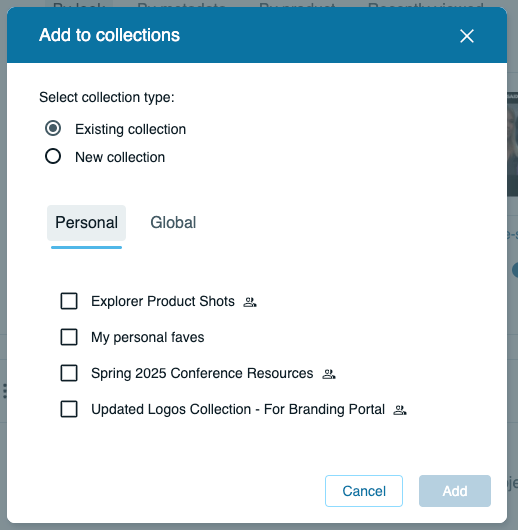Select the Existing collection radio button
518x530 pixels.
pyautogui.click(x=53, y=128)
